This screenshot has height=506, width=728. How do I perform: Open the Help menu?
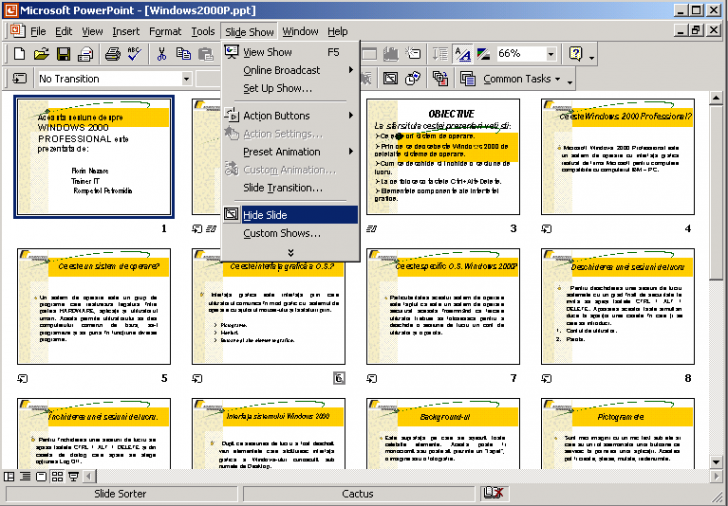[338, 31]
